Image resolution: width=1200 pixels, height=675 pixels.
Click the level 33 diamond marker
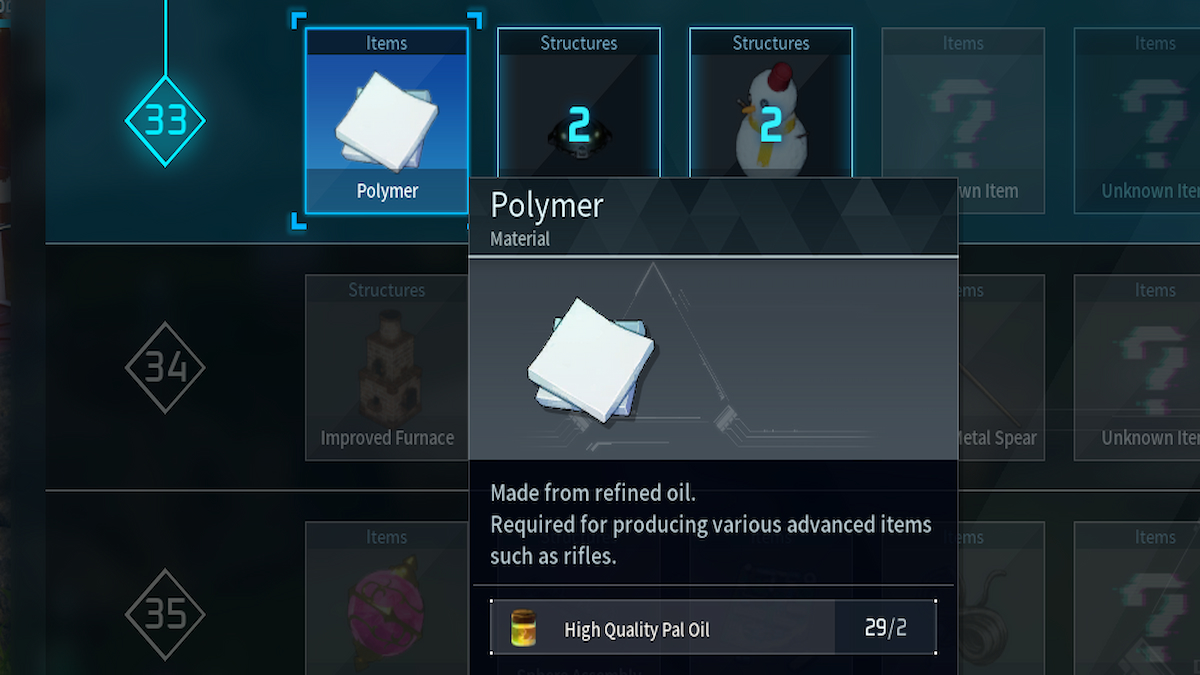click(165, 120)
